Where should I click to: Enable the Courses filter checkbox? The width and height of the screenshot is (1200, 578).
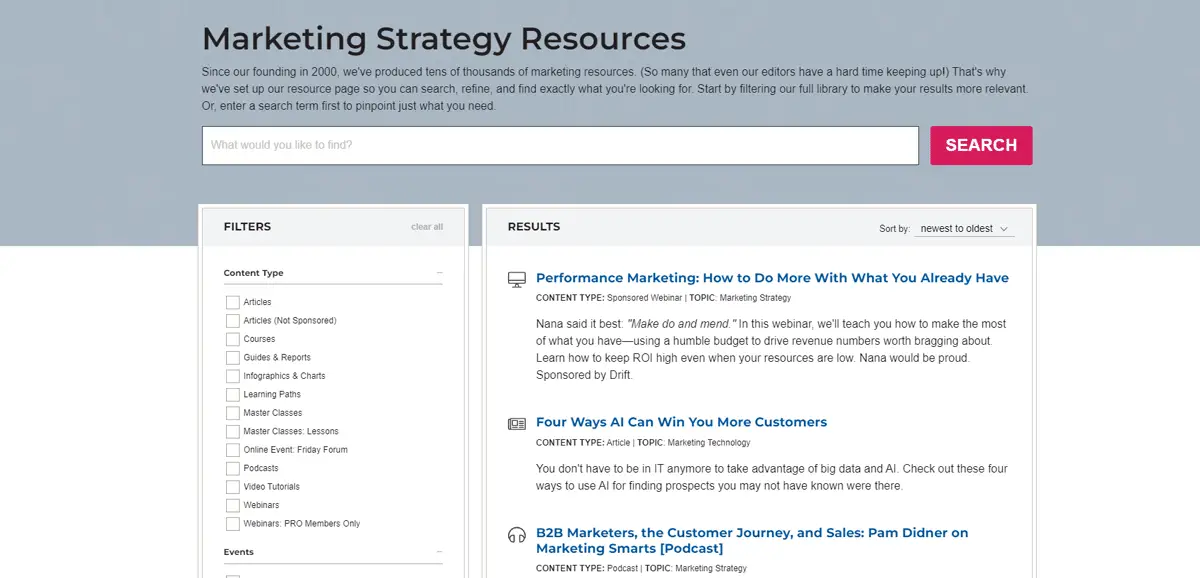[233, 339]
